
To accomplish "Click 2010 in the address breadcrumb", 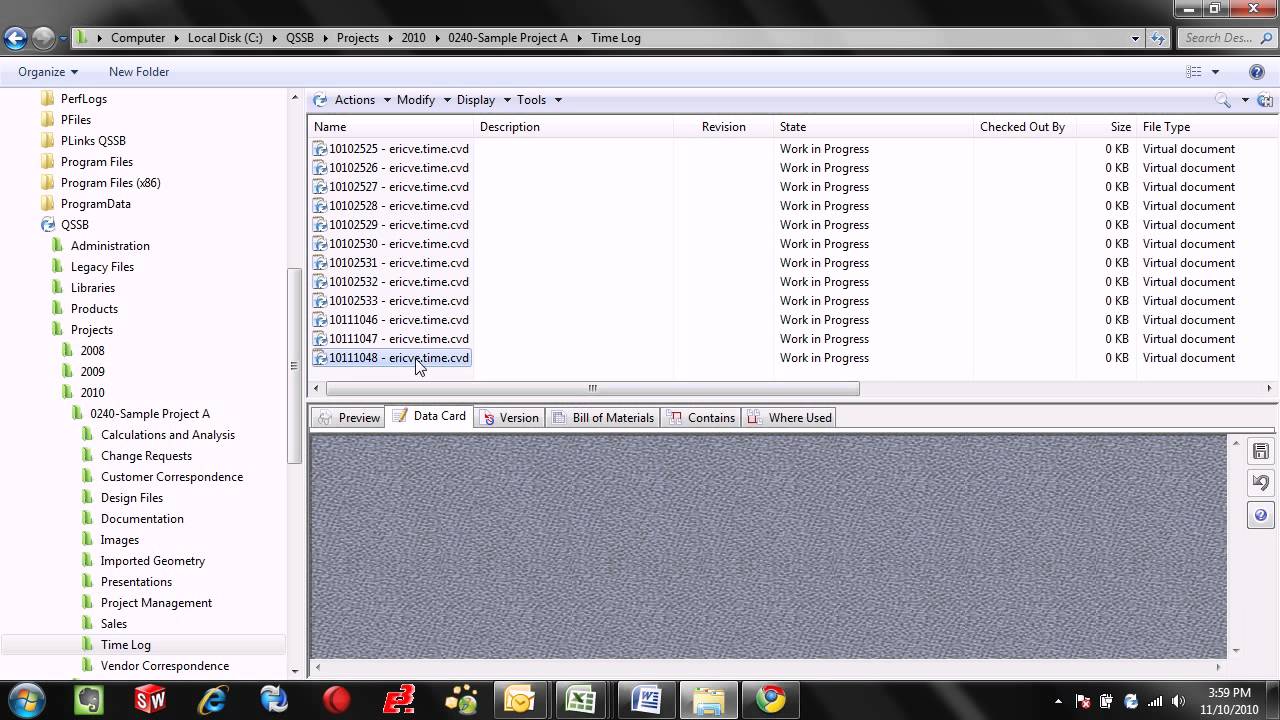I will click(413, 38).
